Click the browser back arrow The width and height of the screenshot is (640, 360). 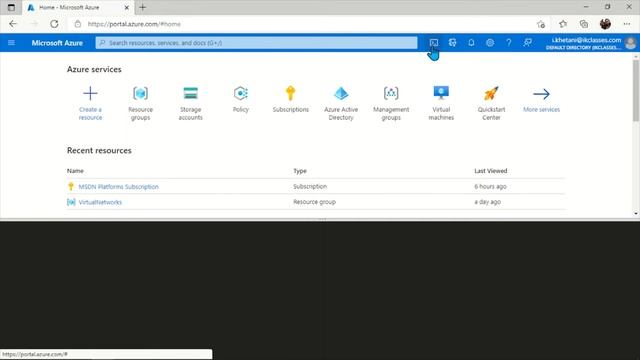tap(13, 24)
